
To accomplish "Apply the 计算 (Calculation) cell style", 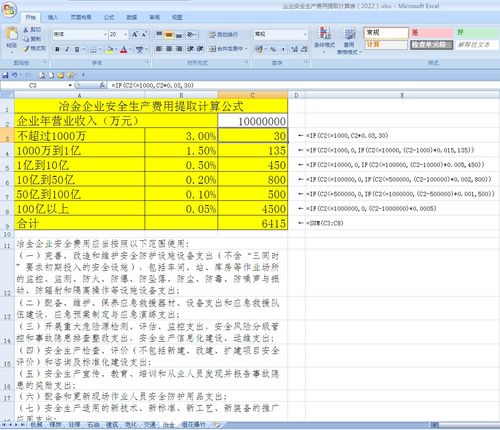I will click(x=386, y=44).
